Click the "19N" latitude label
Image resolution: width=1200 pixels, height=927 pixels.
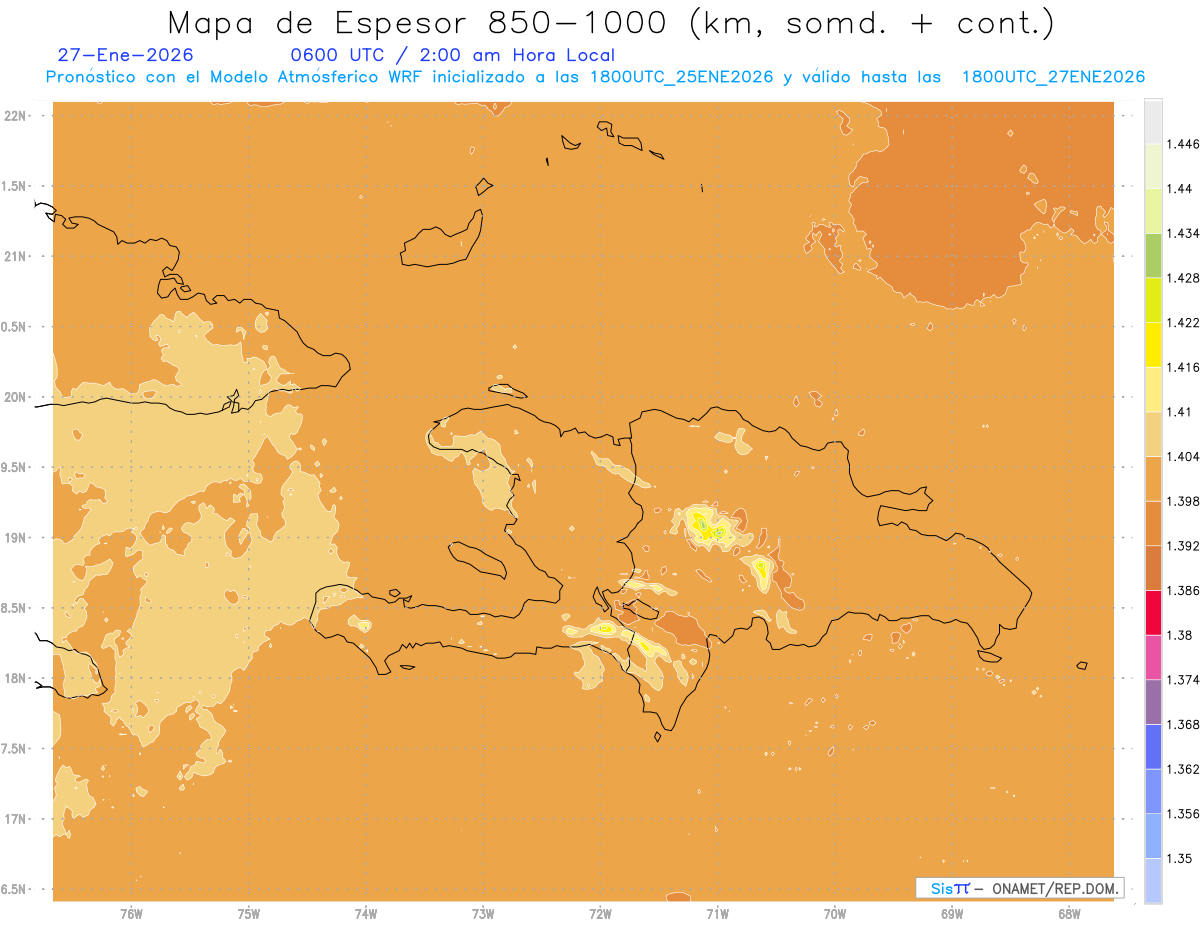coord(15,538)
